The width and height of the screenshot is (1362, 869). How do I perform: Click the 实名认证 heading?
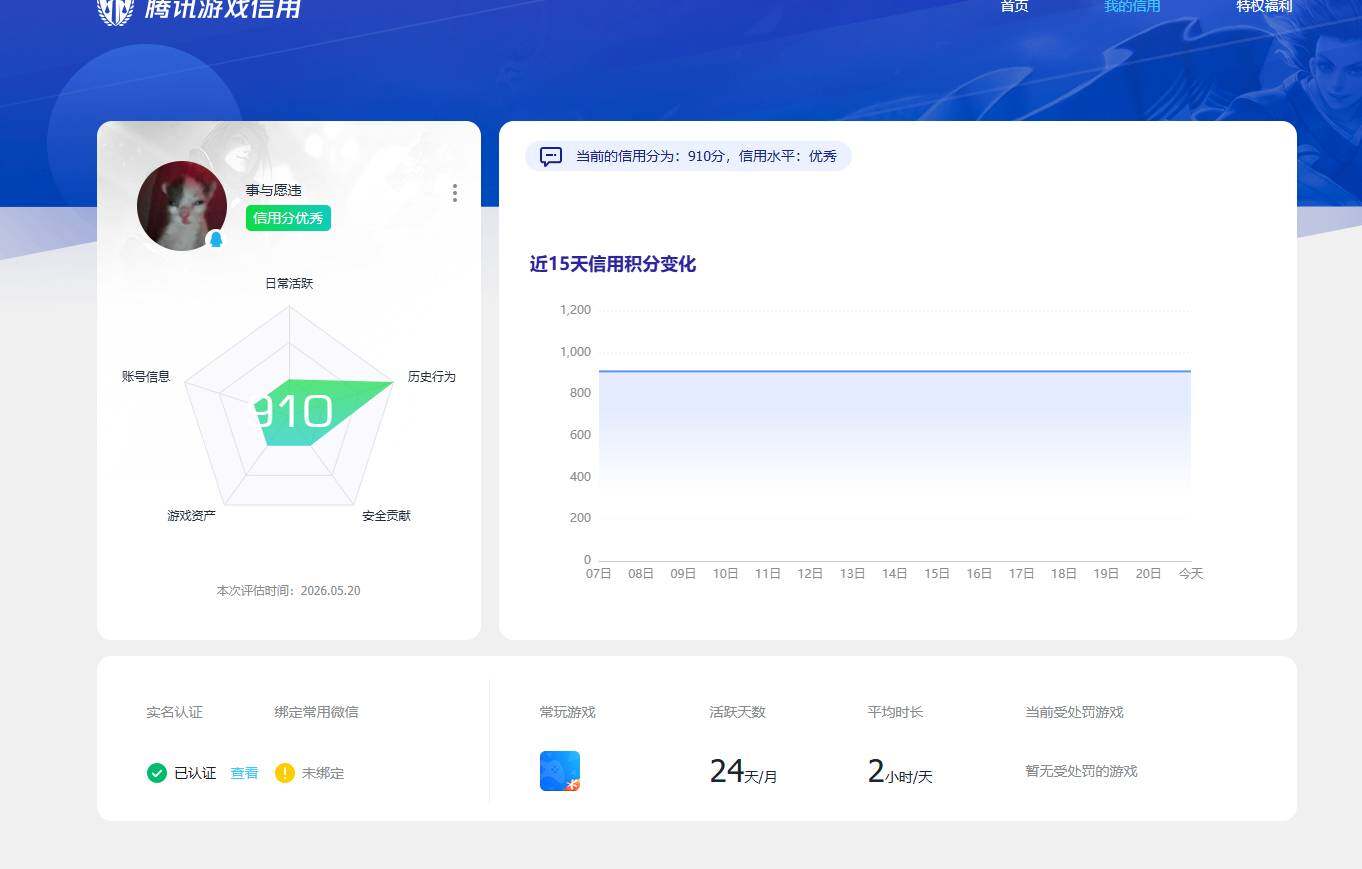pos(174,712)
